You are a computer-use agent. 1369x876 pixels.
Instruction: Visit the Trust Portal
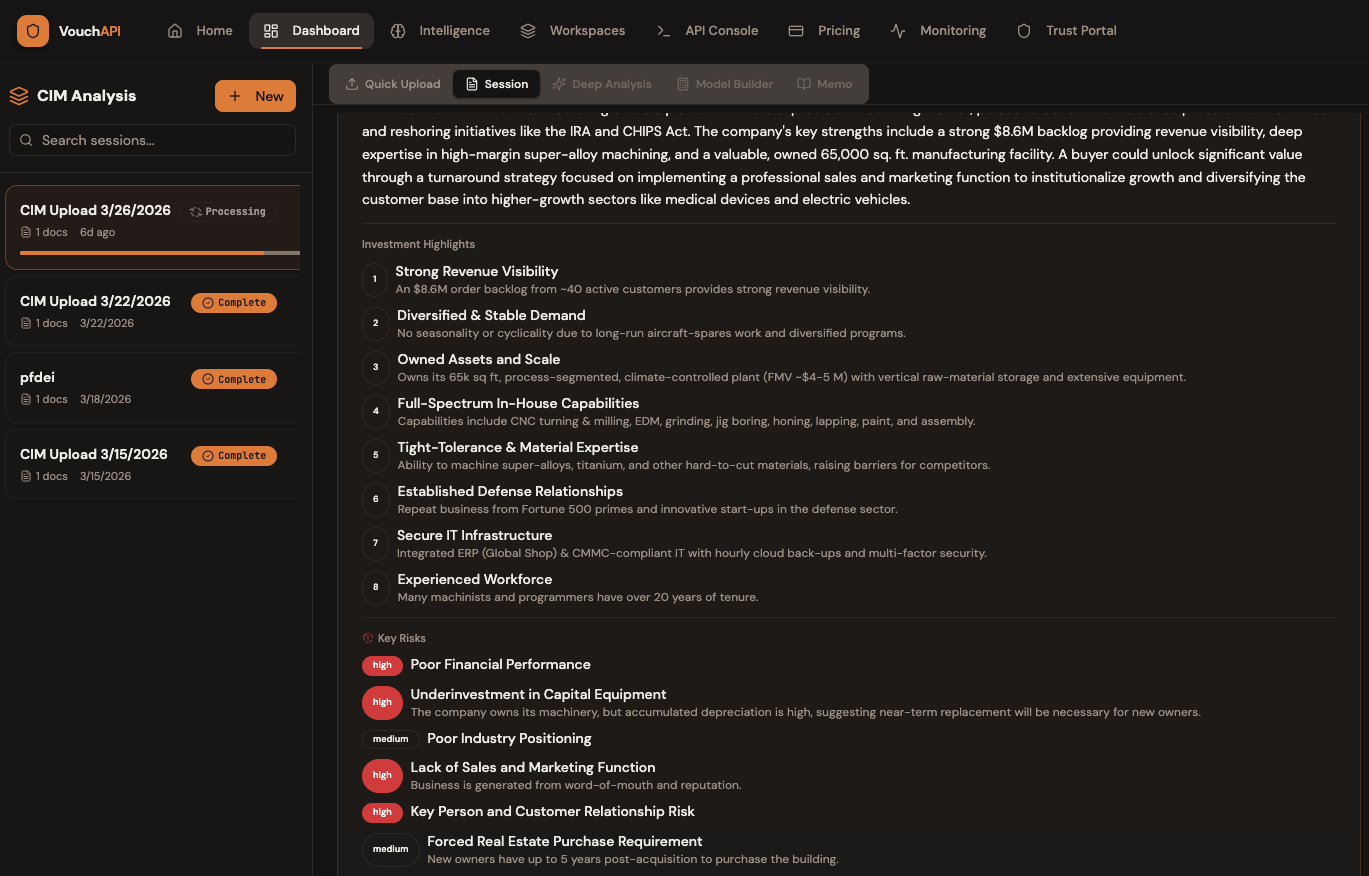pos(1066,31)
